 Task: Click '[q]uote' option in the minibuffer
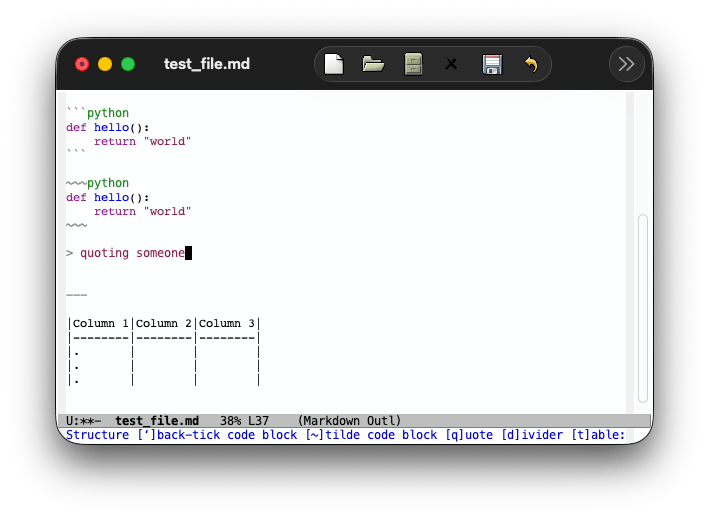(469, 435)
